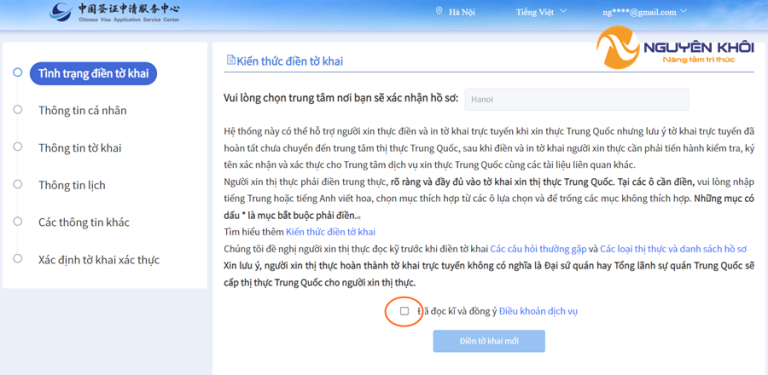
Task: Open the Thông tin tờ khai step
Action: point(80,148)
